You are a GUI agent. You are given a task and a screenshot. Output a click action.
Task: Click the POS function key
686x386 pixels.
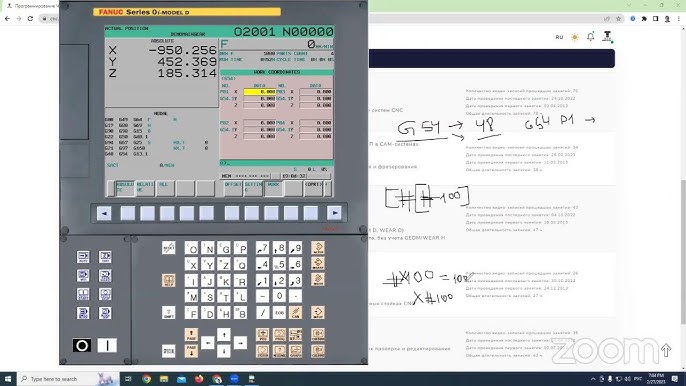[x=262, y=335]
